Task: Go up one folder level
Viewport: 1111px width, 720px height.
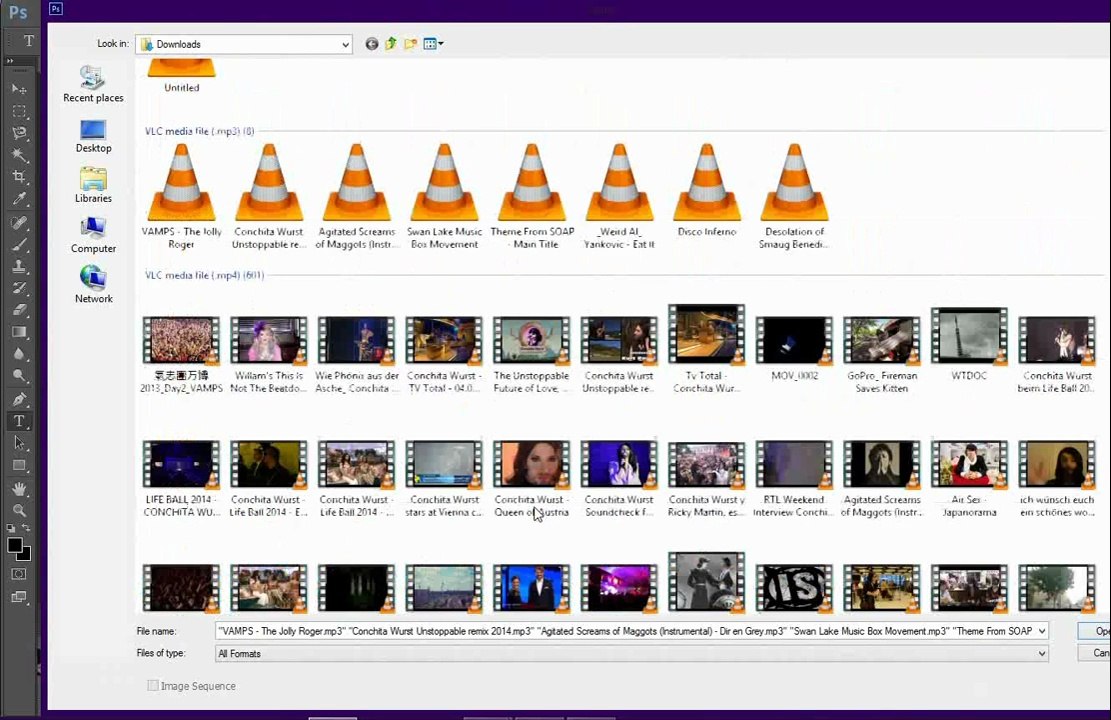Action: (391, 44)
